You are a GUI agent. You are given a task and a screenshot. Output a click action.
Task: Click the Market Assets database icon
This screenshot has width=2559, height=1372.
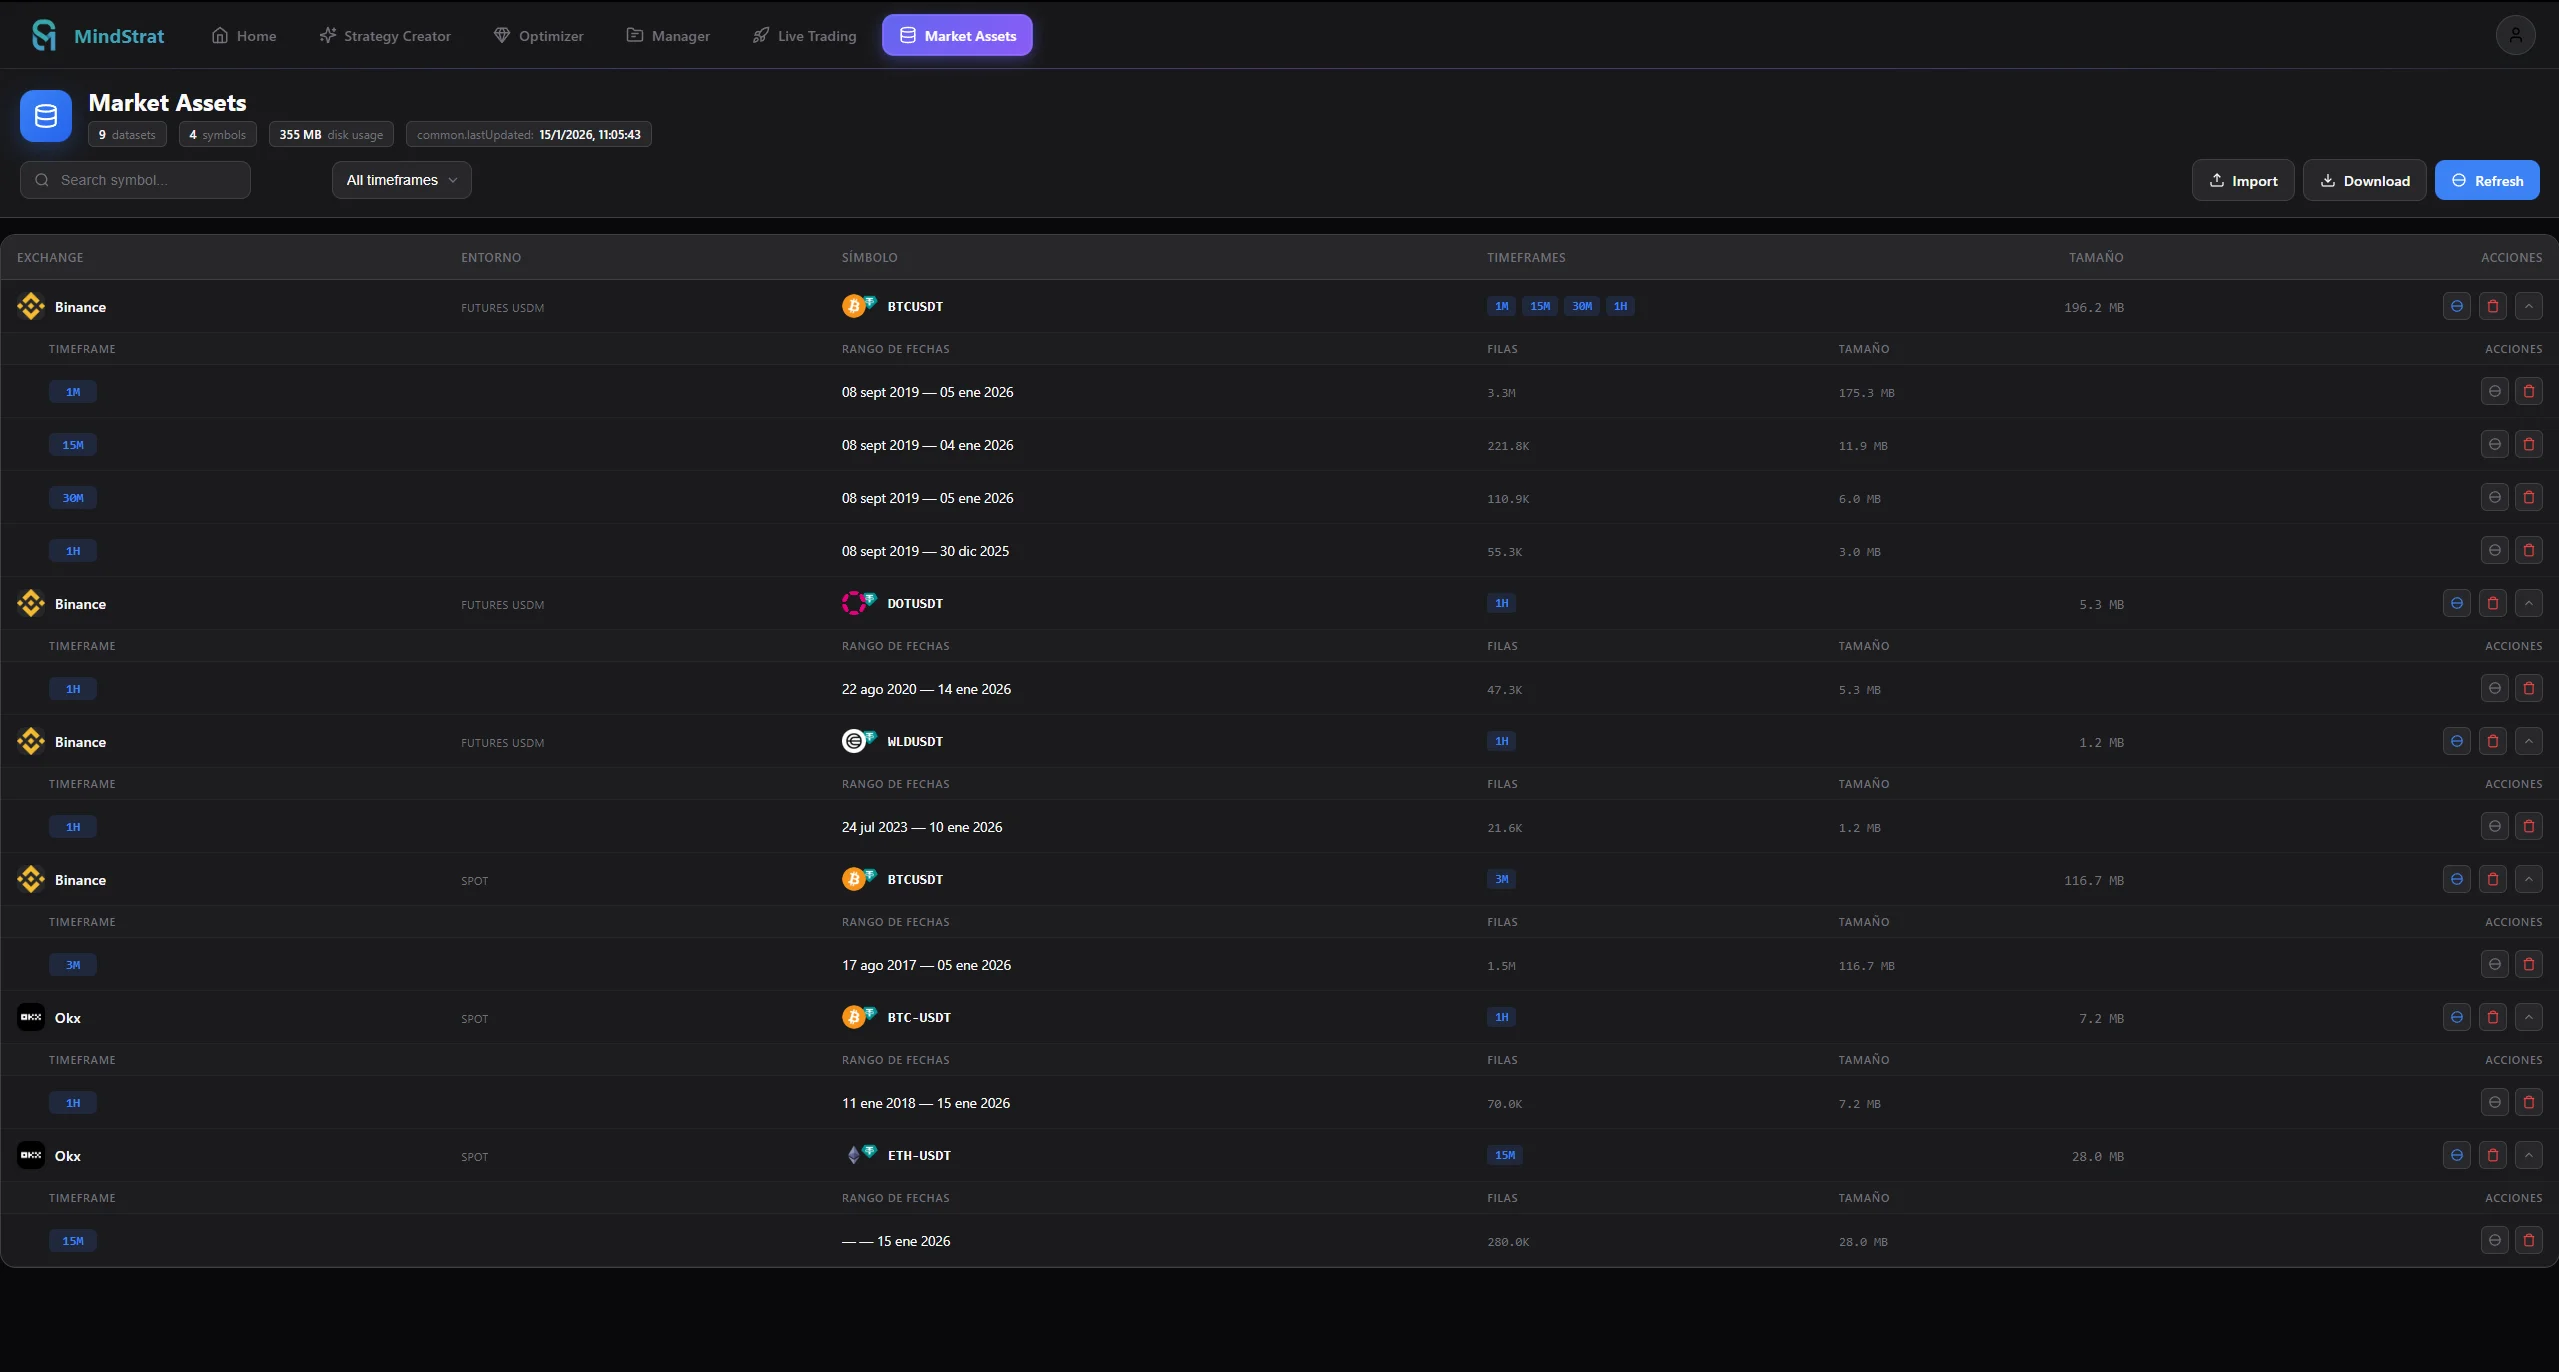[45, 115]
